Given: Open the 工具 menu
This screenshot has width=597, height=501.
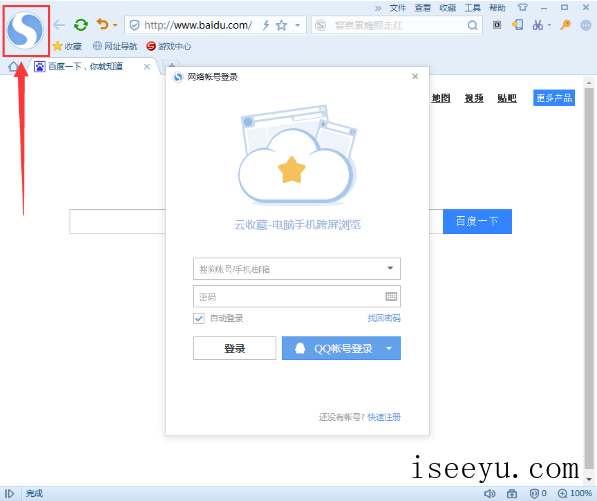Looking at the screenshot, I should click(x=472, y=8).
